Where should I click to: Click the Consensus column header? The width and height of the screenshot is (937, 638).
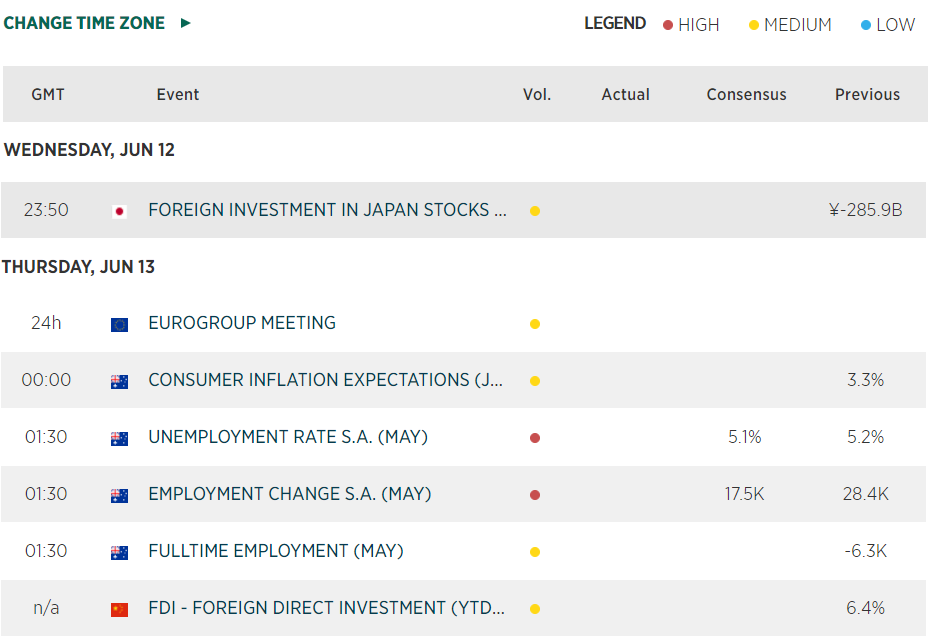pos(746,95)
